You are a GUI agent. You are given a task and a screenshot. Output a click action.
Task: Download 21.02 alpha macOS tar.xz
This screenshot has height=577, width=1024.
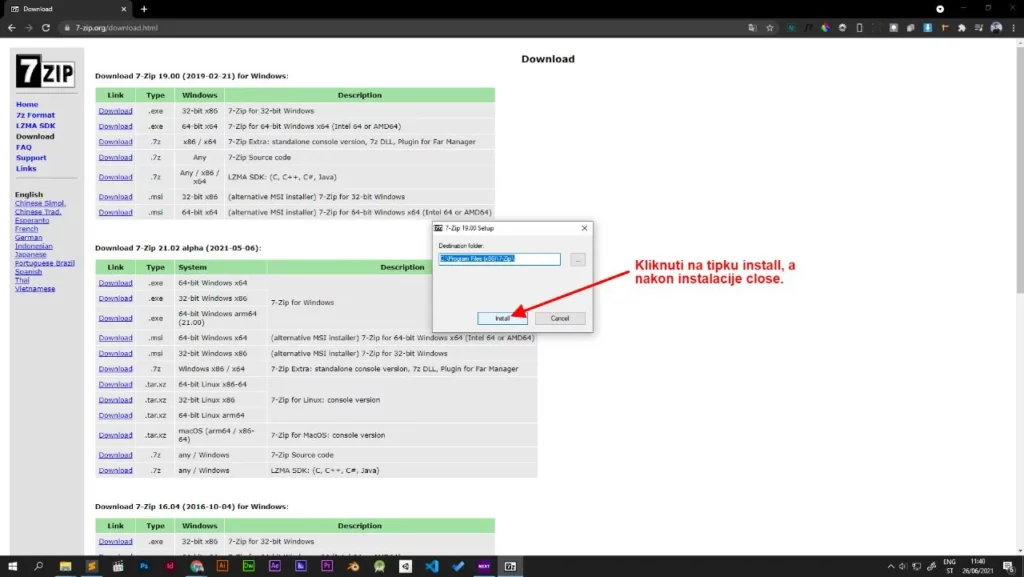tap(115, 435)
